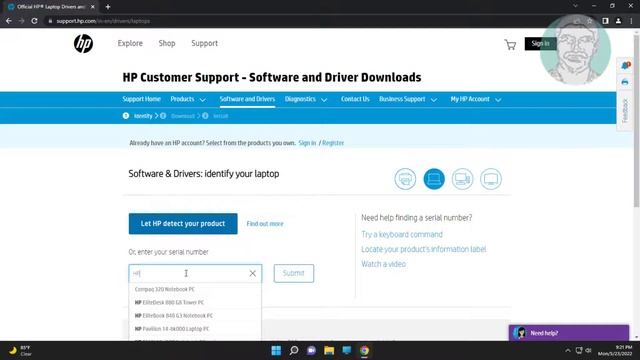Image resolution: width=640 pixels, height=360 pixels.
Task: Click the Sign in link in the account banner
Action: click(307, 143)
